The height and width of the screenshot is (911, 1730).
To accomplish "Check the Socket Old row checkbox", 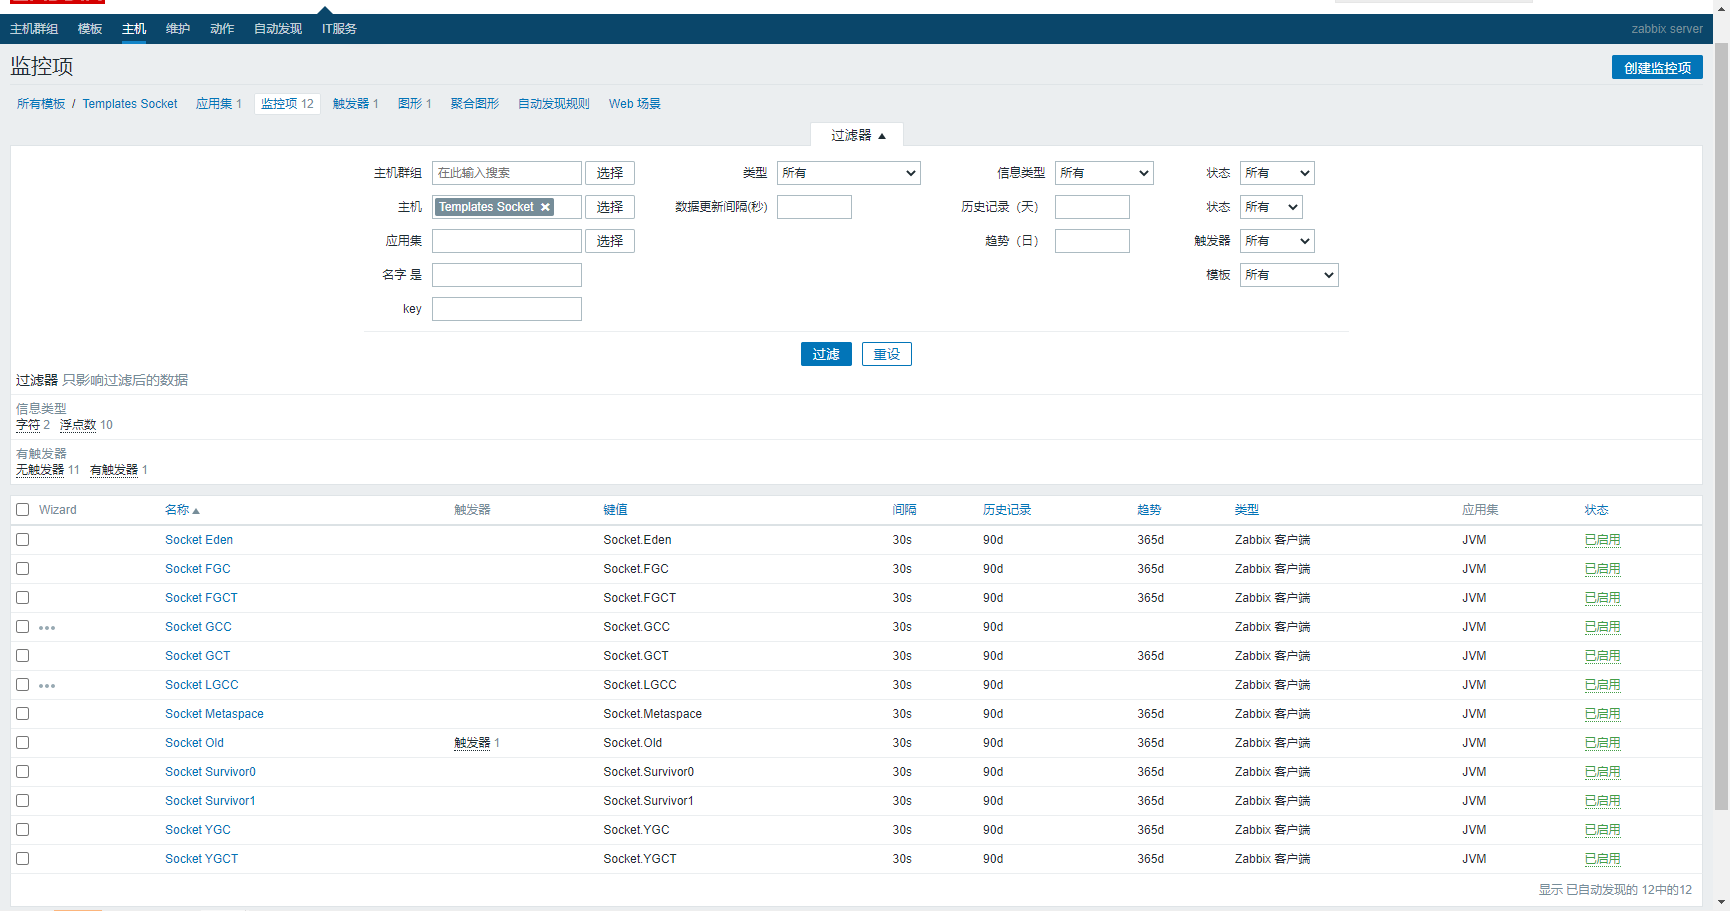I will point(23,743).
